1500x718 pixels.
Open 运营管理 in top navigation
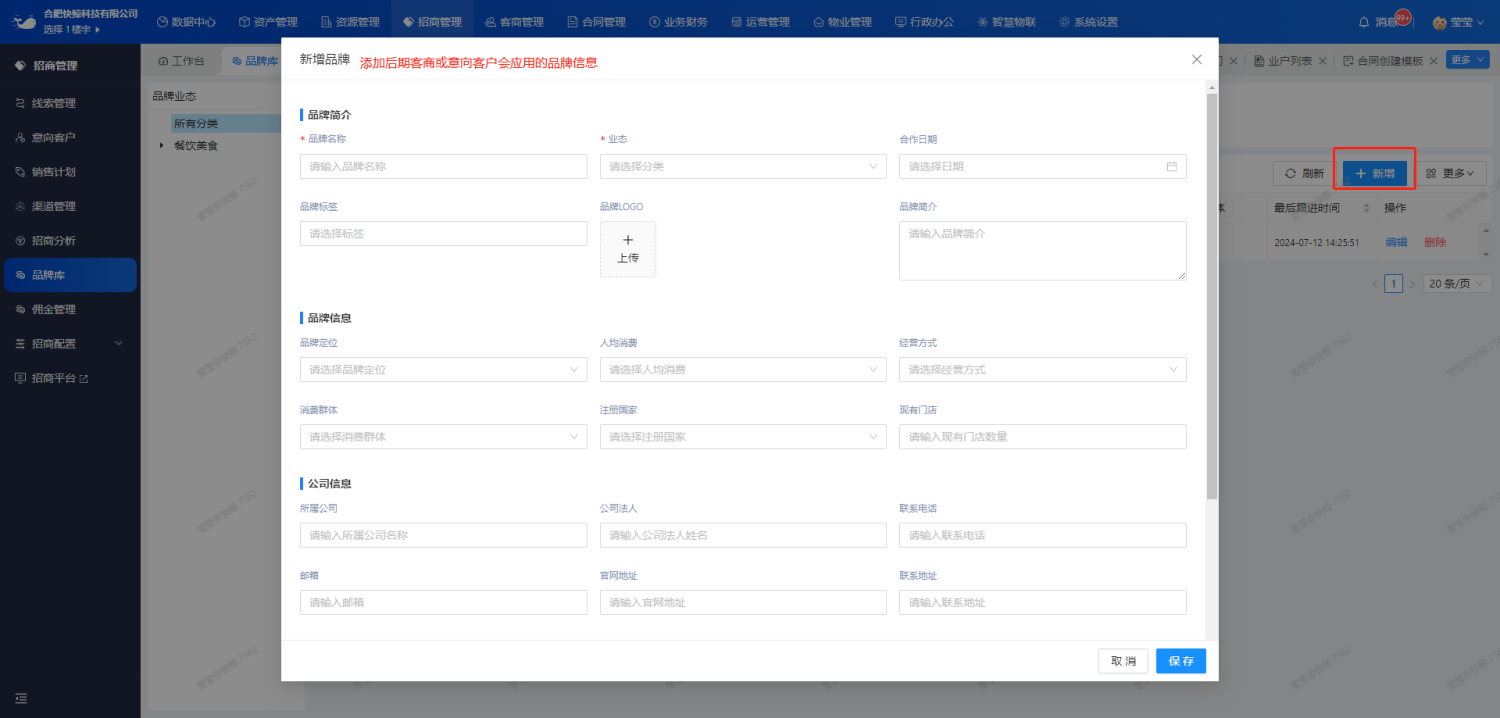click(760, 22)
